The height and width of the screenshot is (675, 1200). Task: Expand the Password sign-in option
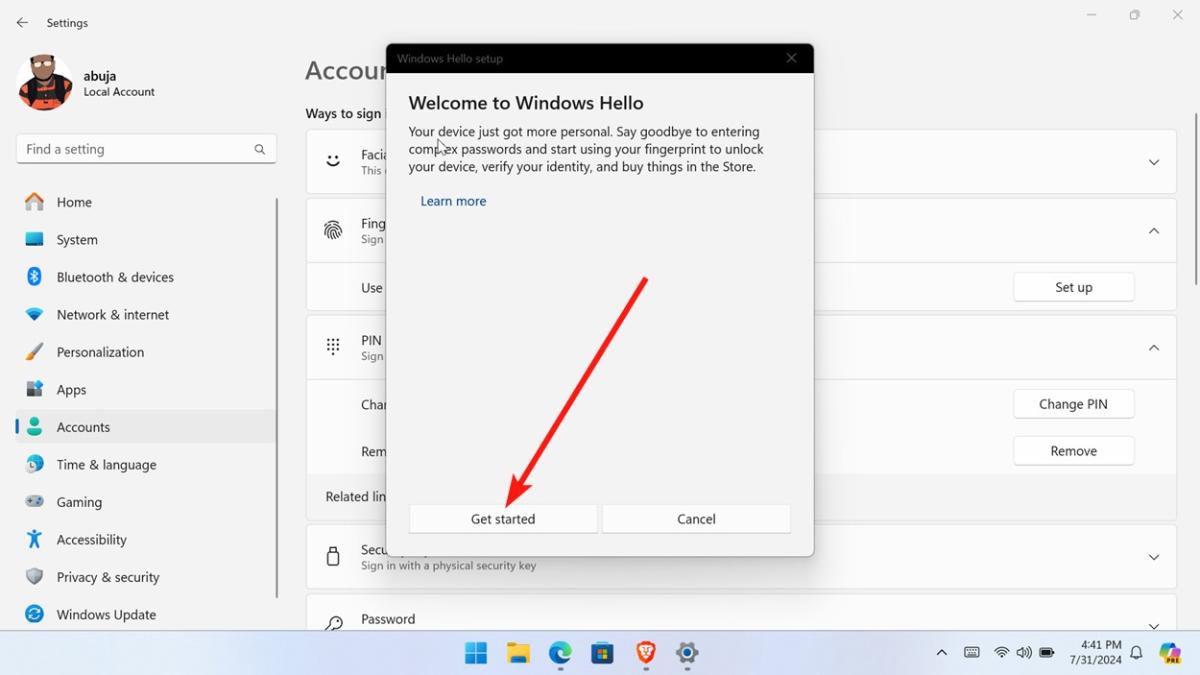point(1152,618)
